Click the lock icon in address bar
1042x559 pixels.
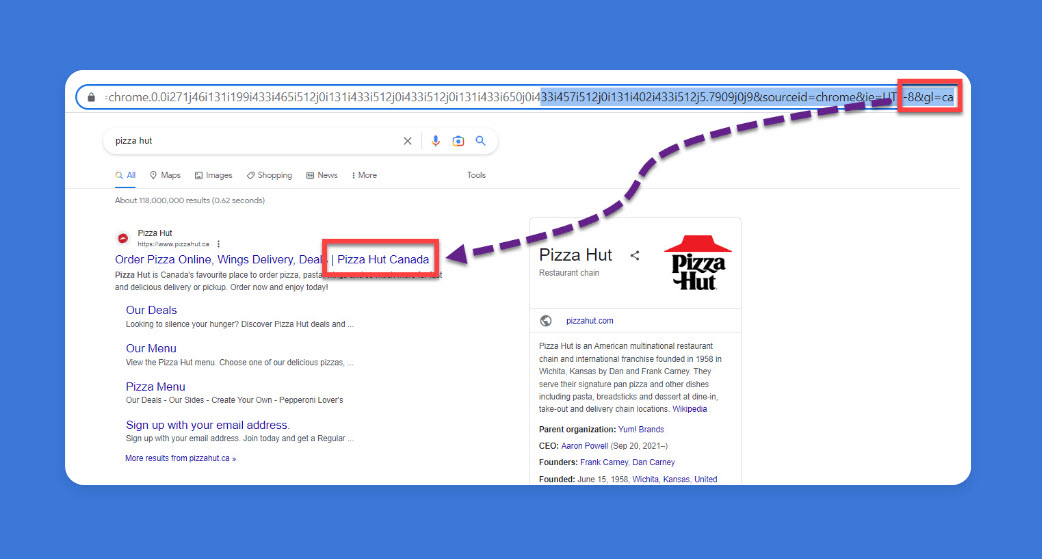(x=92, y=98)
